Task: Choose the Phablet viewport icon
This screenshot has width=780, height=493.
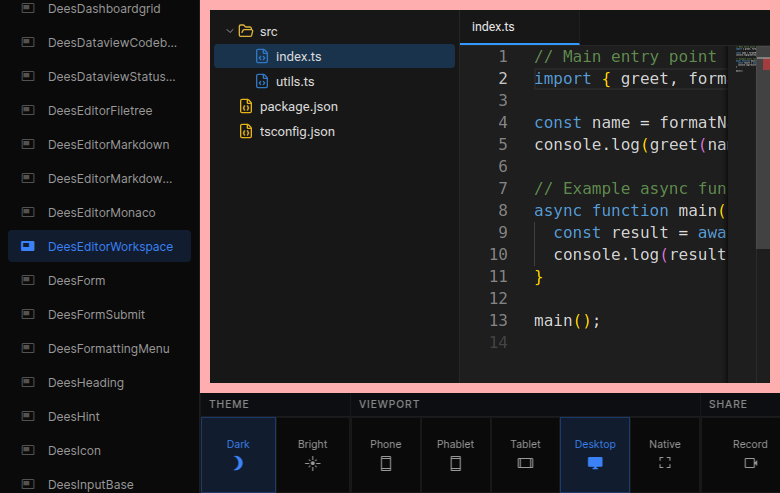Action: pyautogui.click(x=455, y=463)
